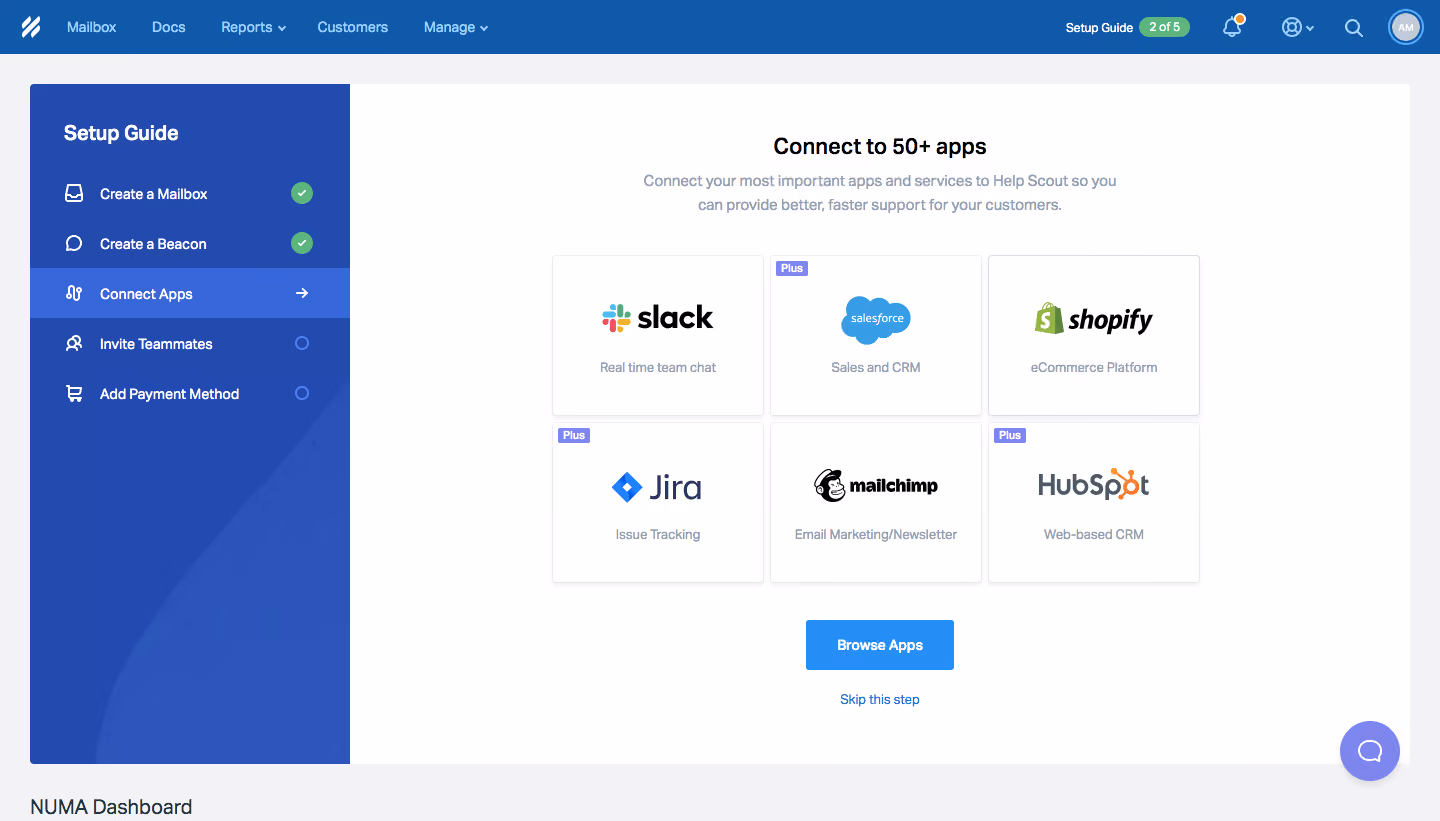The image size is (1440, 821).
Task: Click the empty circle beside Invite Teammates
Action: (x=302, y=343)
